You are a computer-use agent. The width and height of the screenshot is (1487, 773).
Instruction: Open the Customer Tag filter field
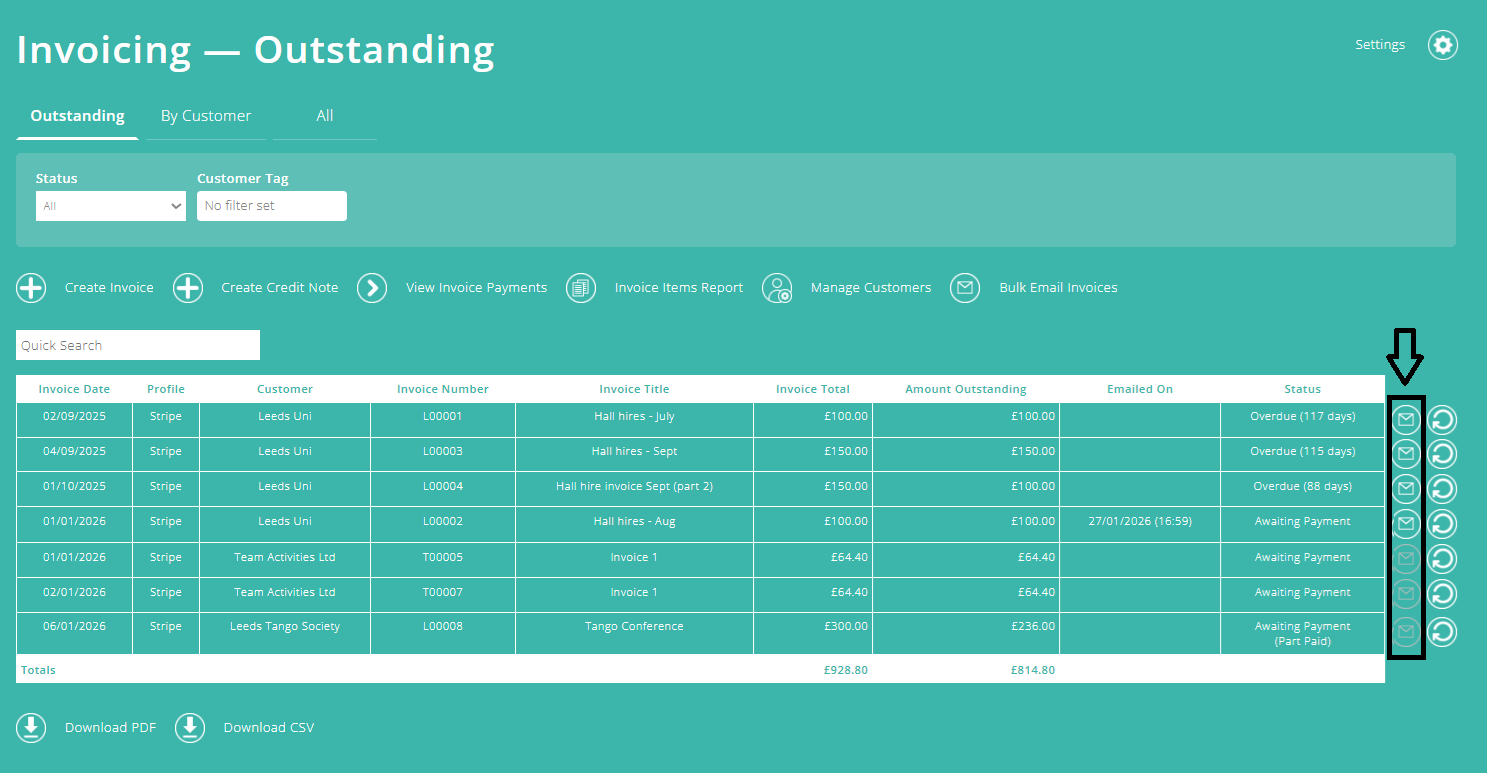(271, 205)
